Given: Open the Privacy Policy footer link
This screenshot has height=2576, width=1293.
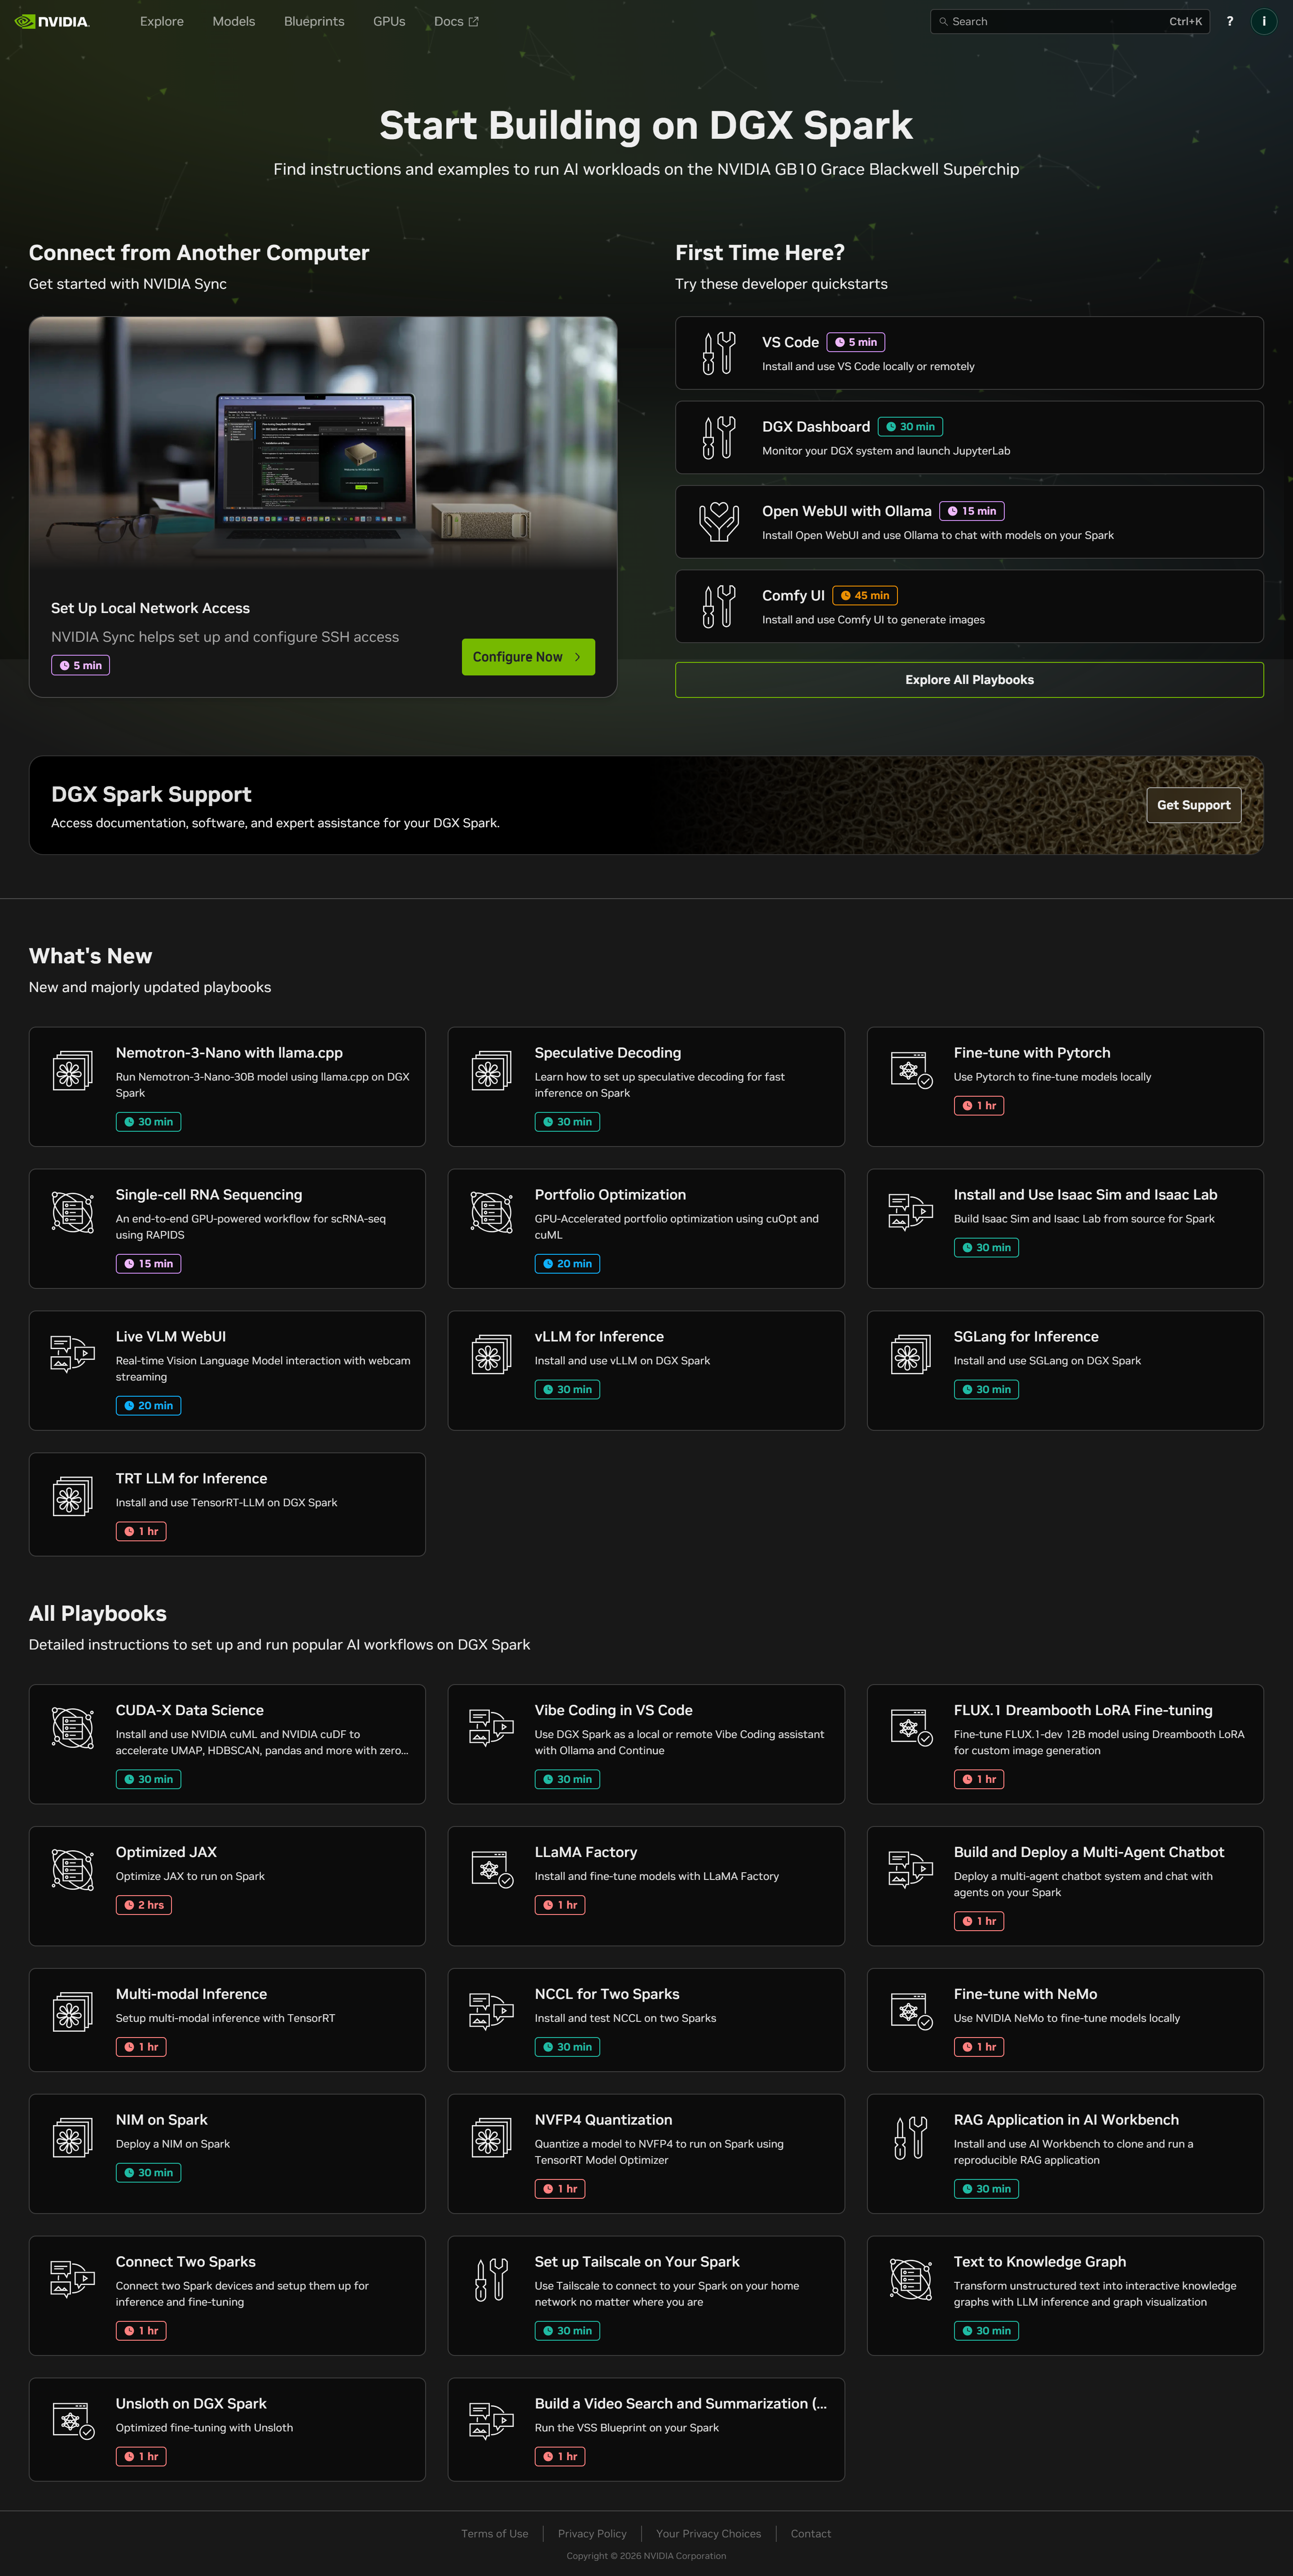Looking at the screenshot, I should coord(592,2533).
